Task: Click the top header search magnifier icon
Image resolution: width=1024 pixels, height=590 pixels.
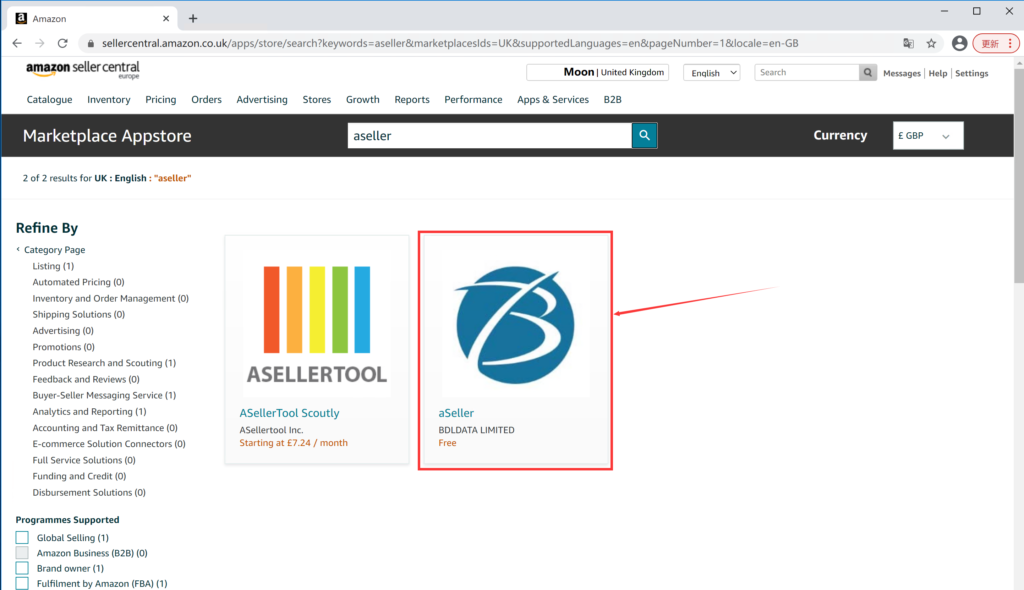Action: tap(867, 73)
